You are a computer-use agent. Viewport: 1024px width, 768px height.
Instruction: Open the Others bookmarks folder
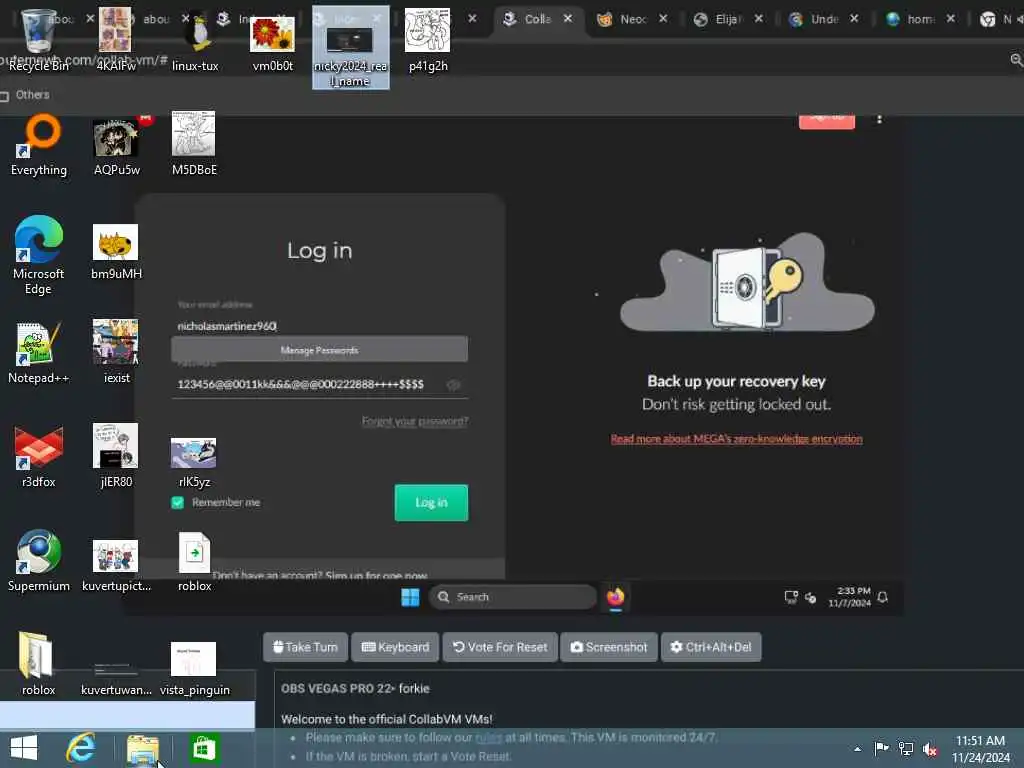pyautogui.click(x=26, y=95)
